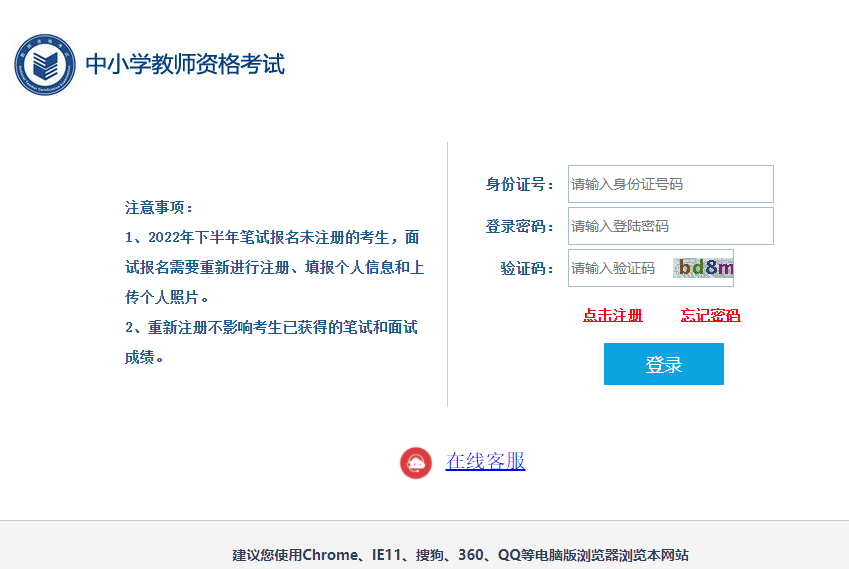Image resolution: width=849 pixels, height=569 pixels.
Task: Click the blue 登录 login button
Action: coord(664,364)
